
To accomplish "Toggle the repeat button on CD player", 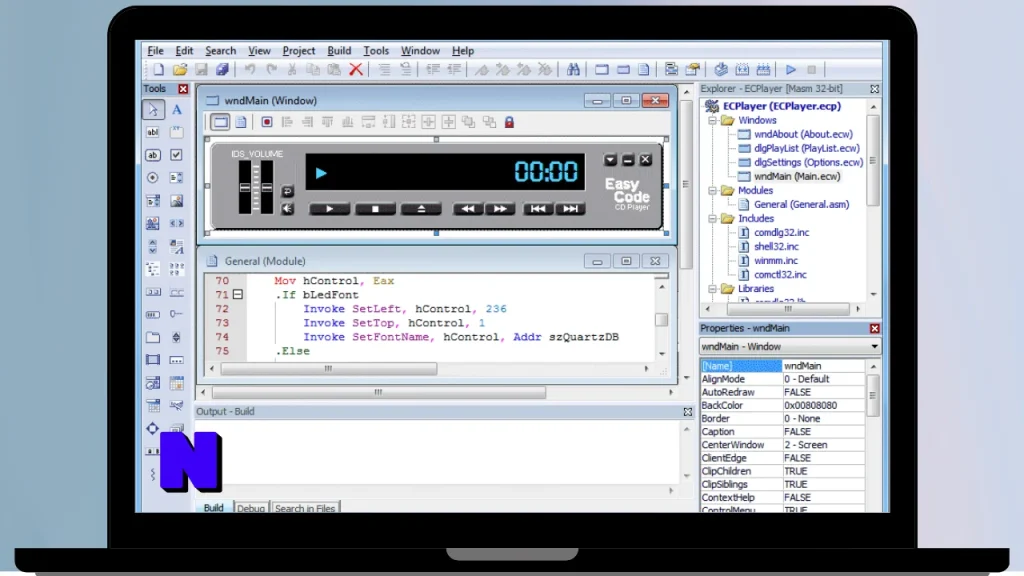I will pyautogui.click(x=287, y=191).
